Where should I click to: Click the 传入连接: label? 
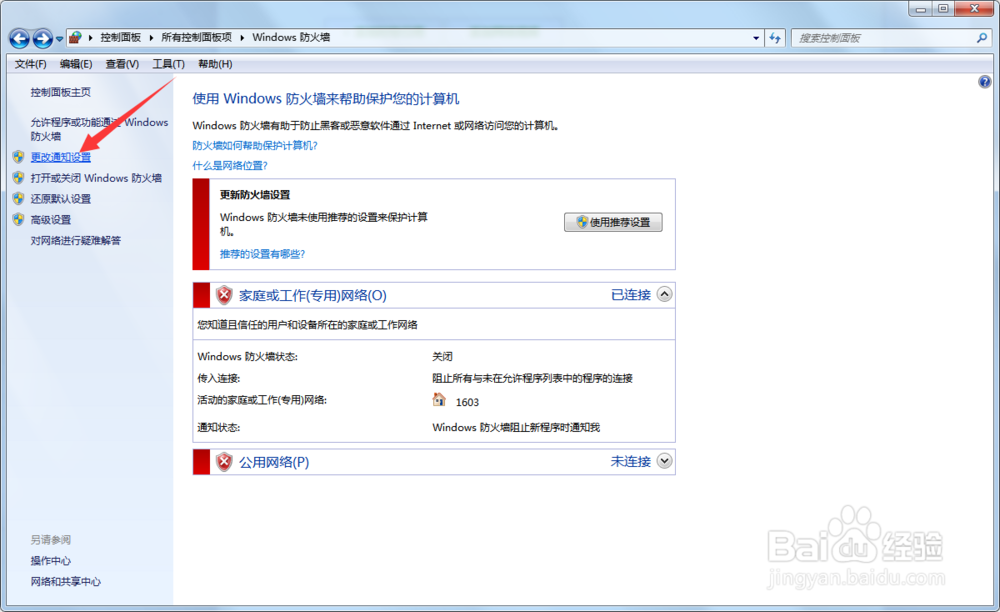pyautogui.click(x=219, y=379)
